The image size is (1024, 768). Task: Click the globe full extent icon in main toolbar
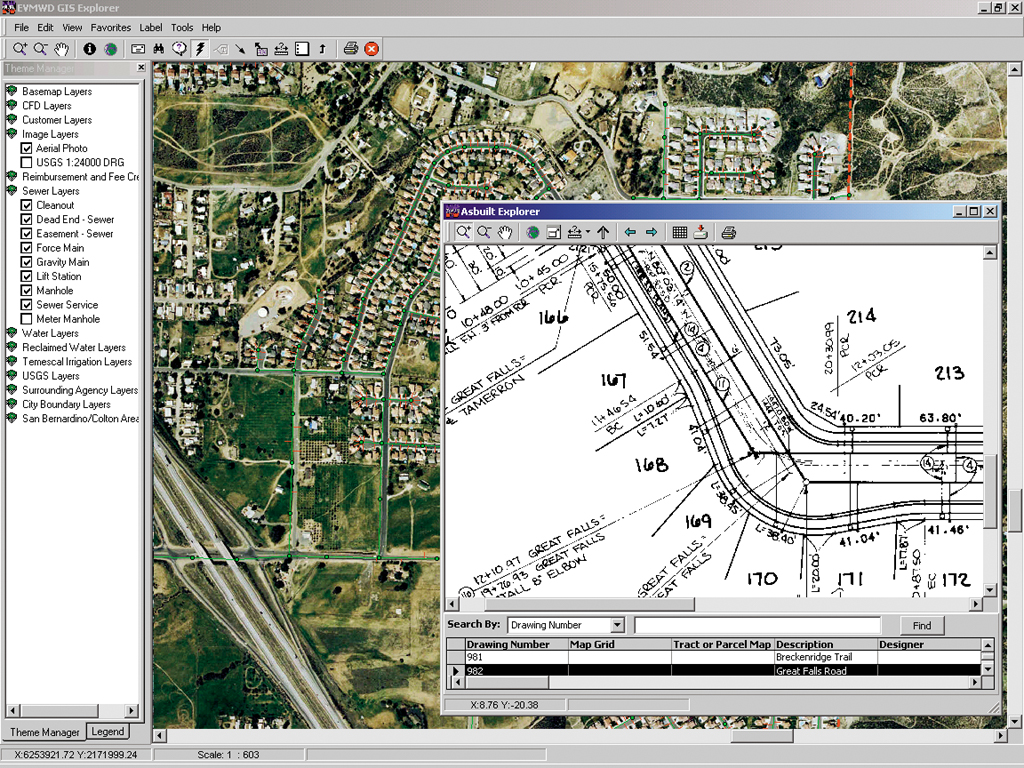pyautogui.click(x=110, y=48)
